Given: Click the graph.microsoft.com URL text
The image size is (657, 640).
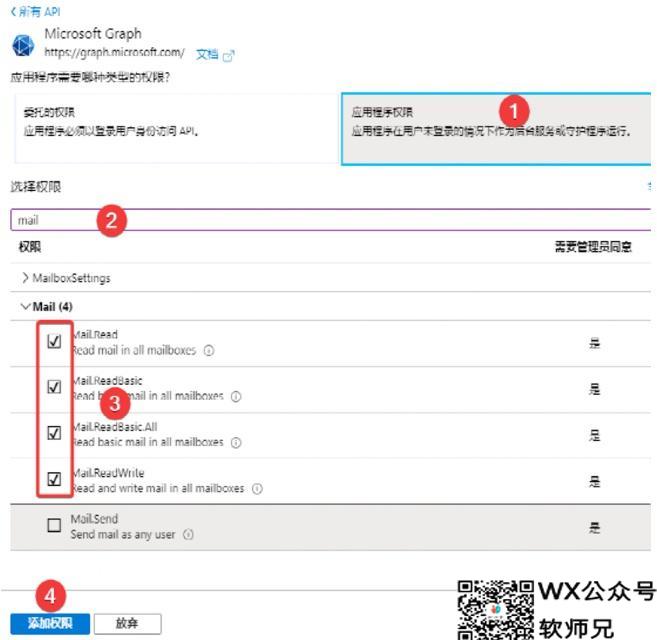Looking at the screenshot, I should [x=114, y=52].
